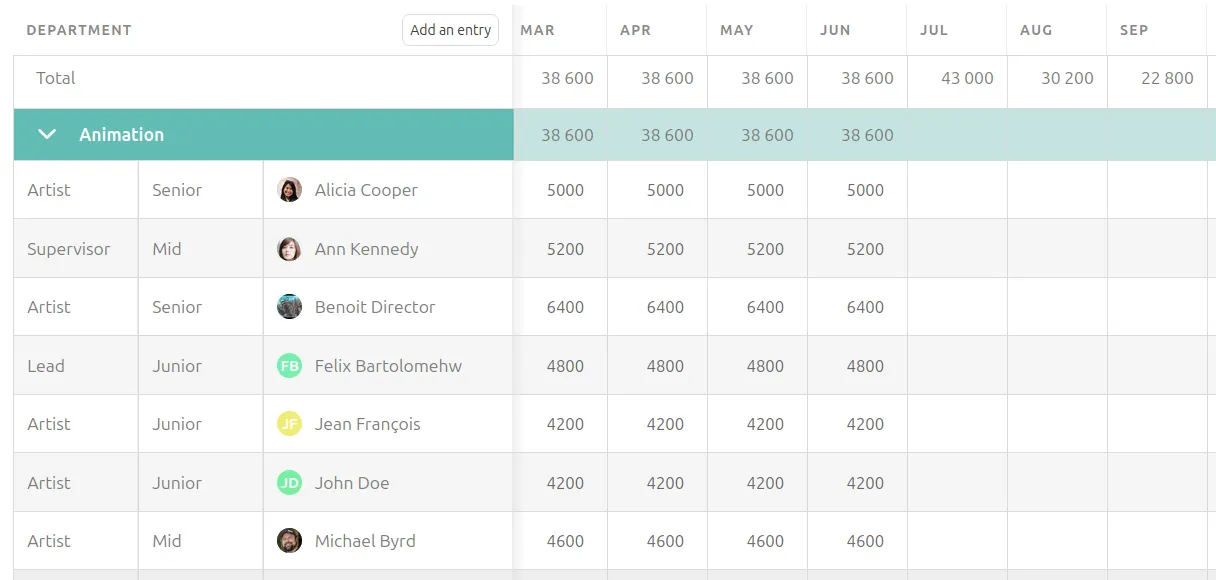Click the JF initials avatar

289,424
